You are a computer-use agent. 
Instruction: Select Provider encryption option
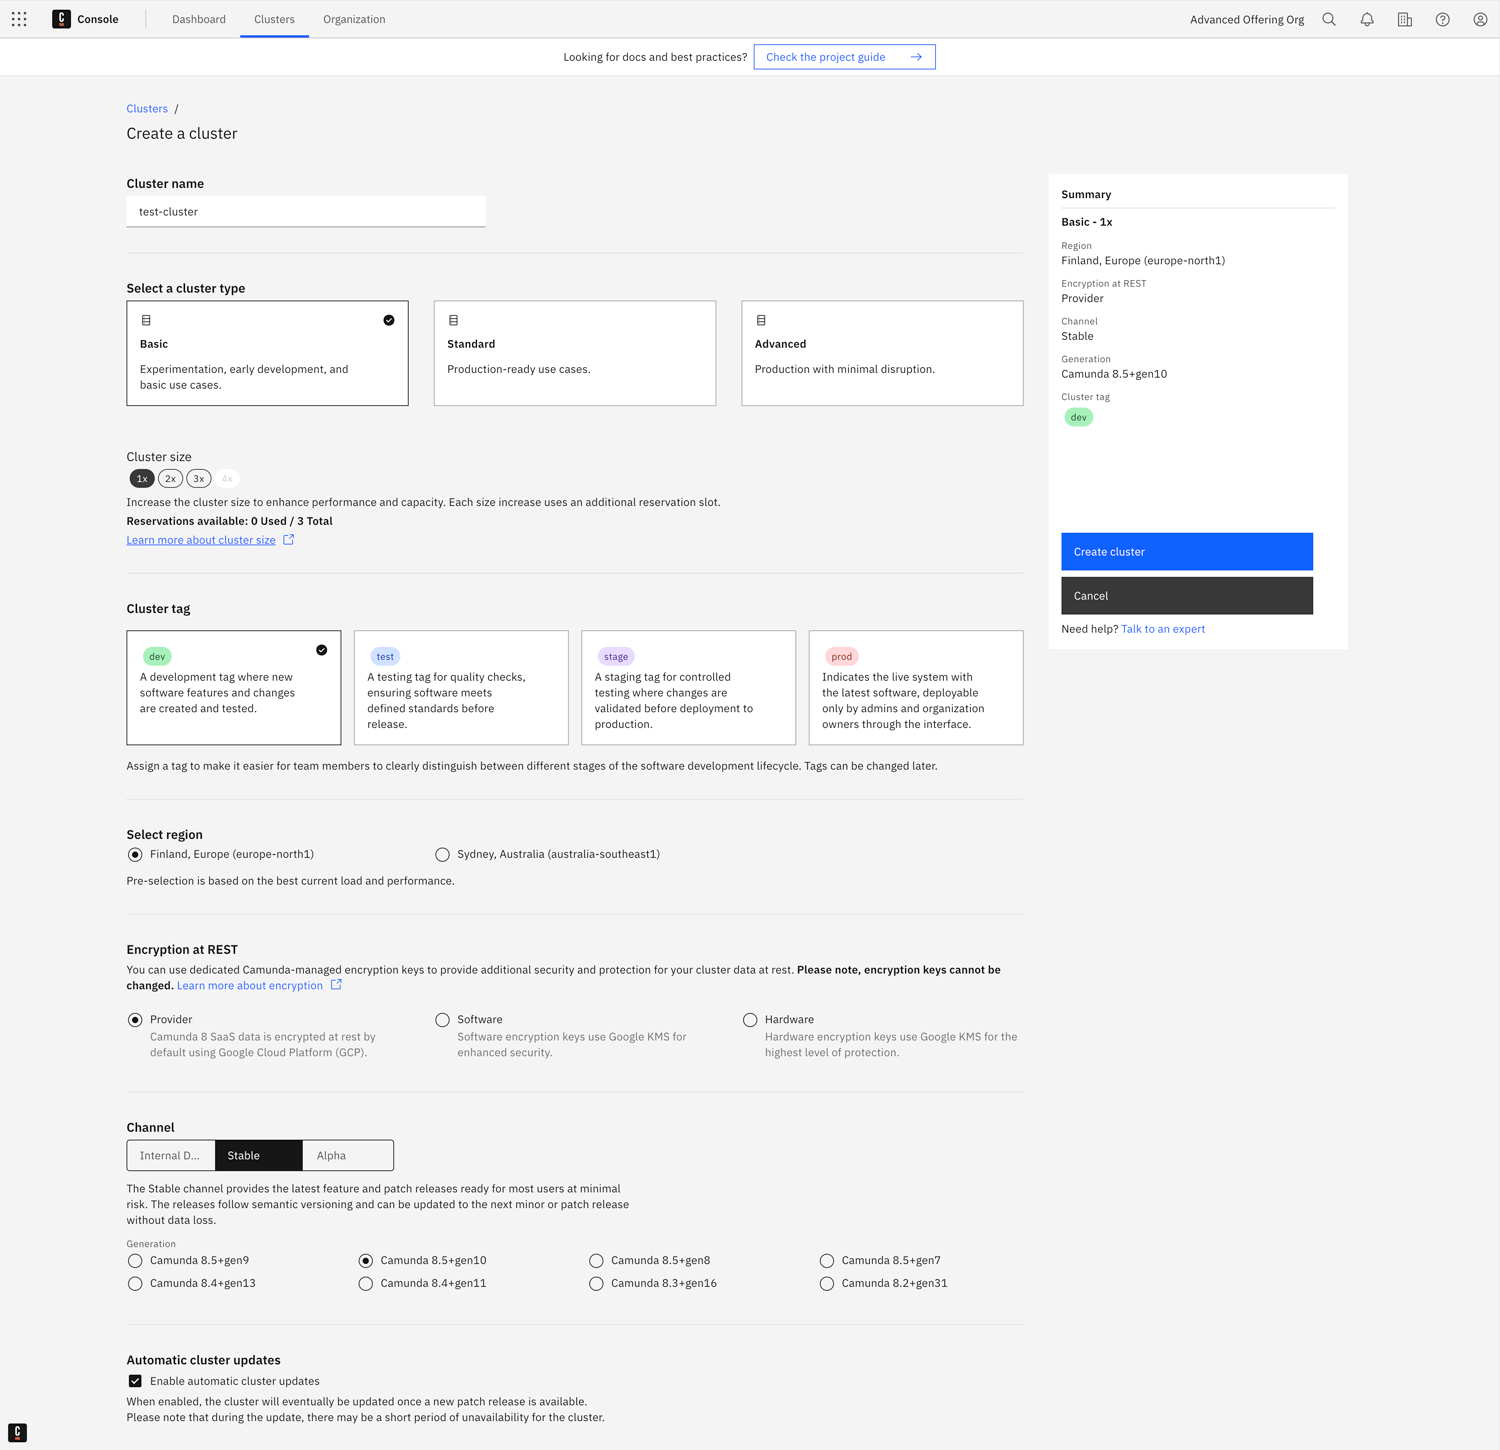coord(135,1020)
